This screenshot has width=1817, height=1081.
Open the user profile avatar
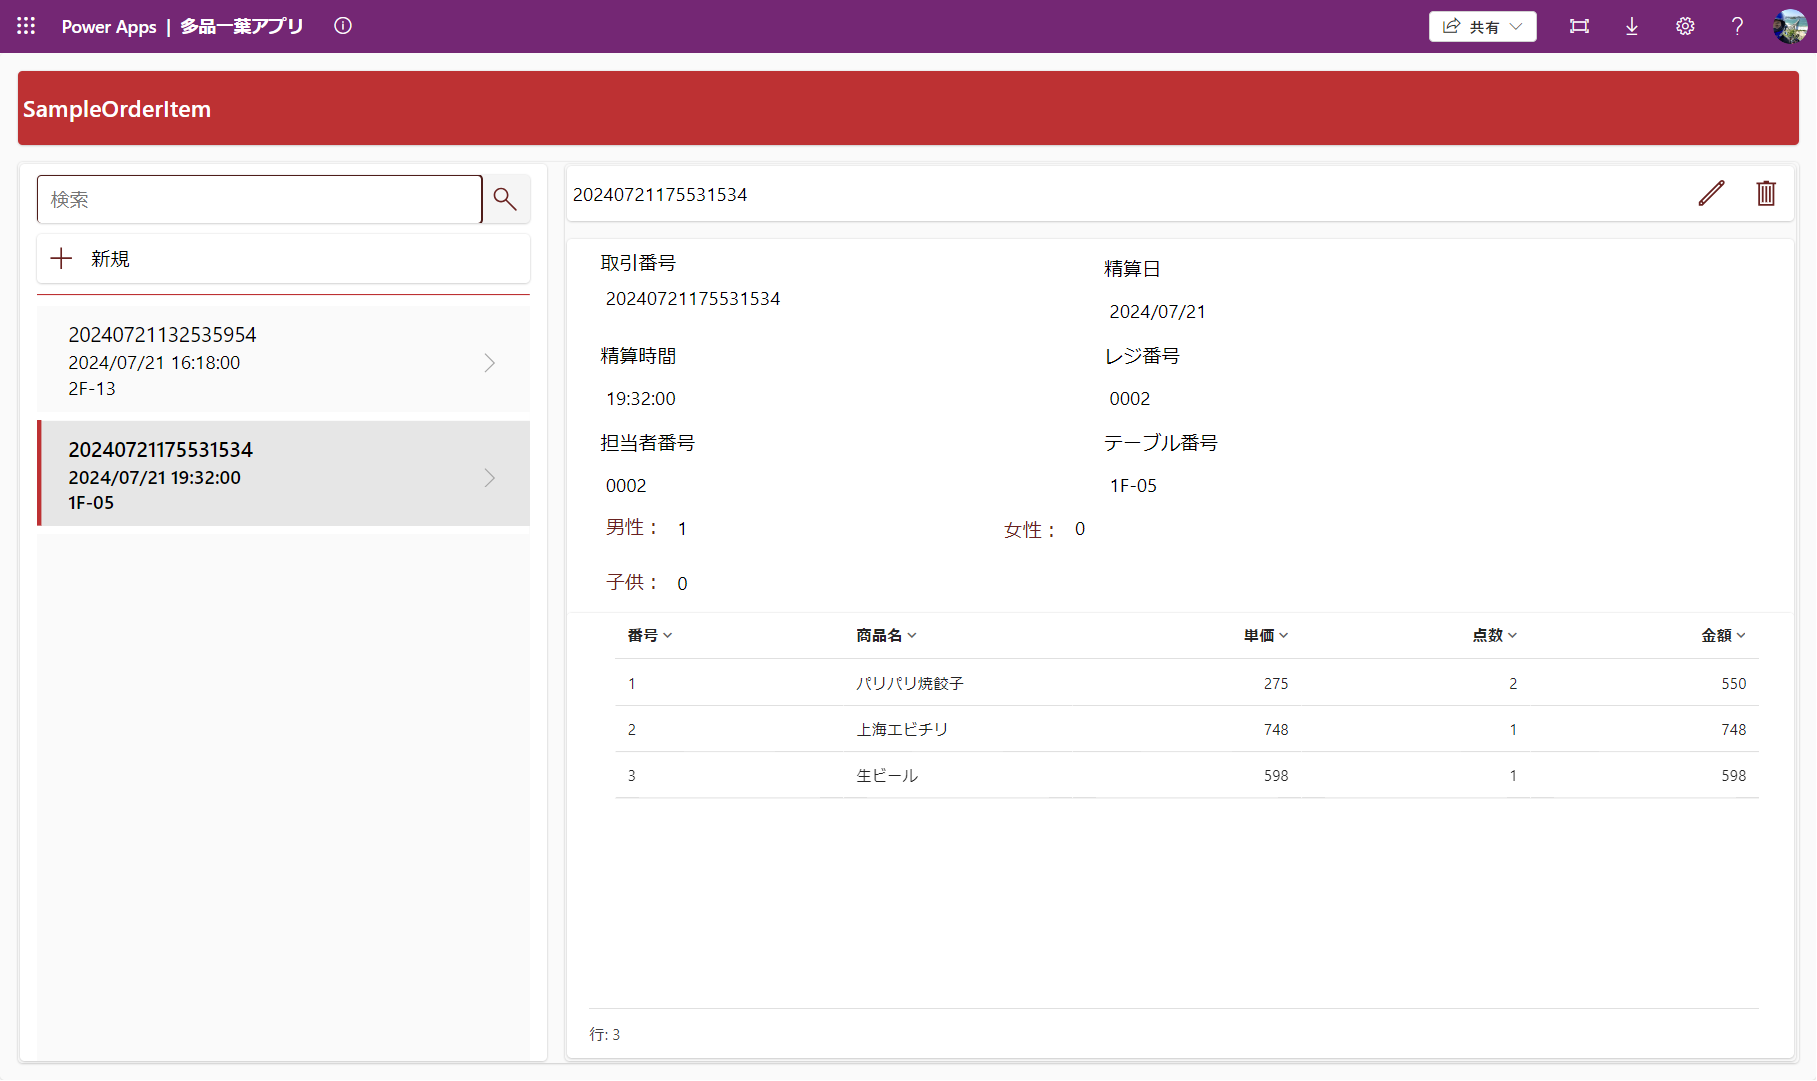[x=1789, y=26]
